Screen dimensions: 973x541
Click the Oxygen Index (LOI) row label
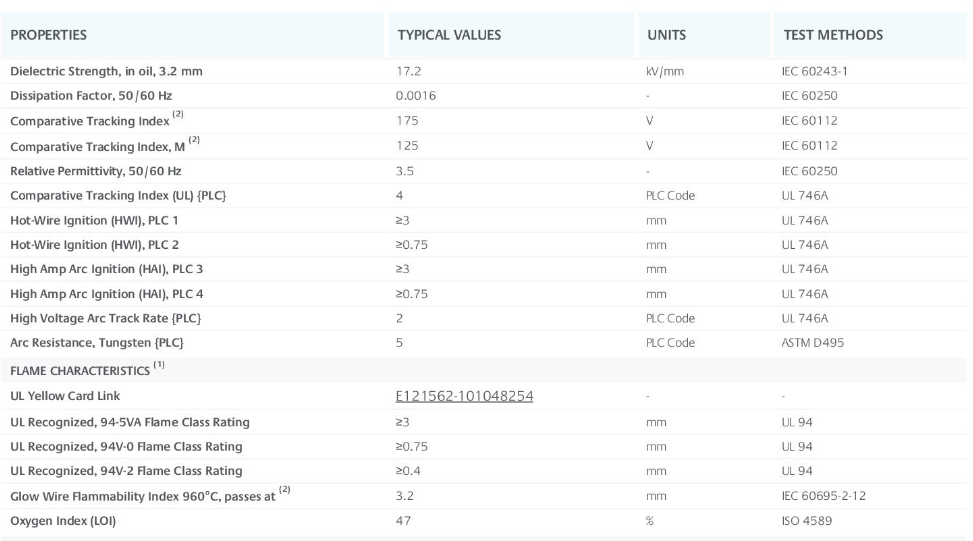point(63,521)
